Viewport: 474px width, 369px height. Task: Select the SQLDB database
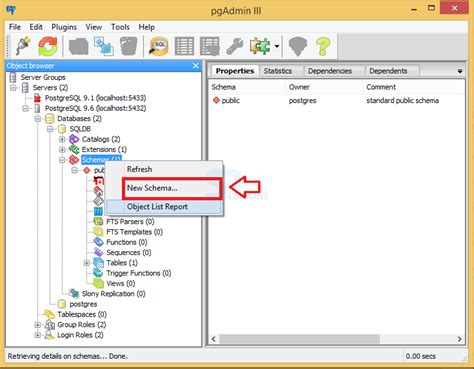coord(80,129)
